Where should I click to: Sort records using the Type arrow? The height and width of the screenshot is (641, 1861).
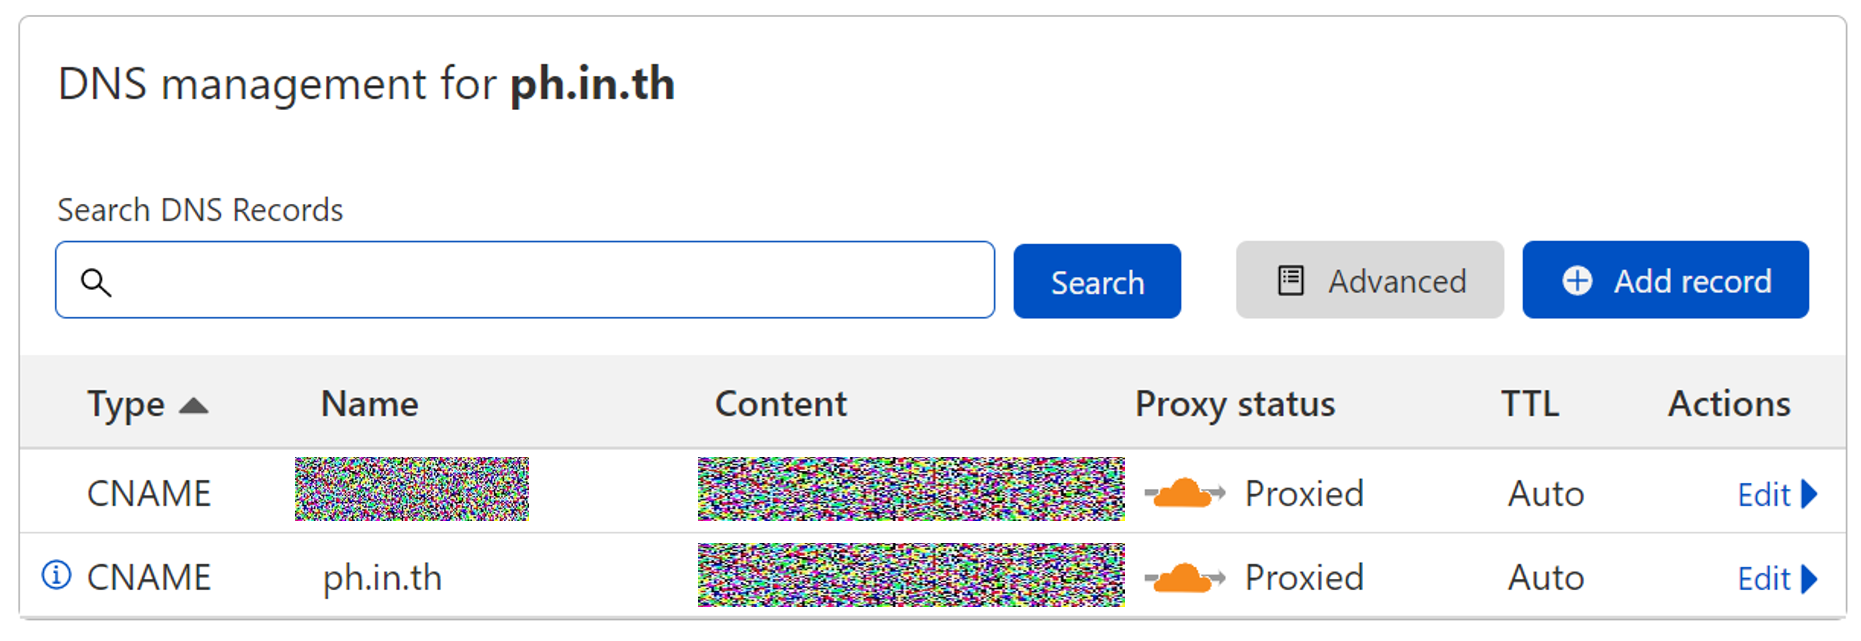click(x=193, y=405)
